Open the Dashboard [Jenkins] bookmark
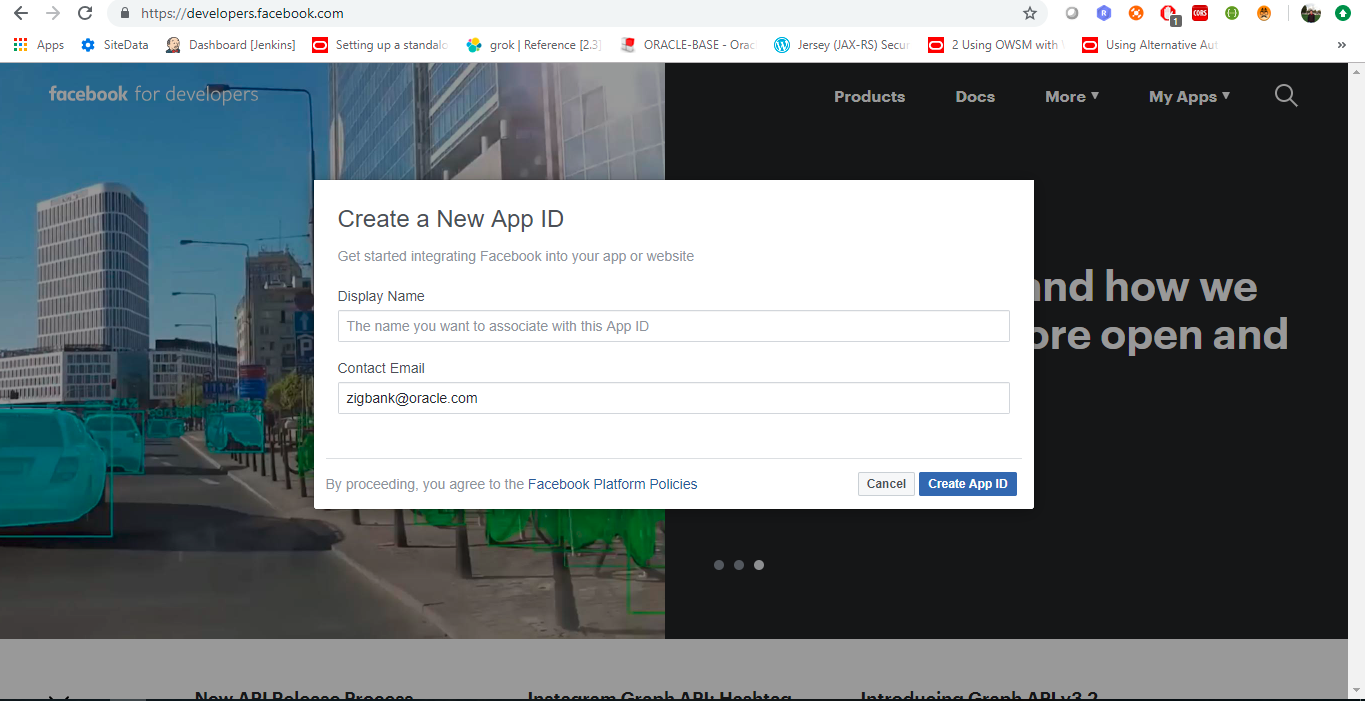This screenshot has height=701, width=1365. (231, 45)
